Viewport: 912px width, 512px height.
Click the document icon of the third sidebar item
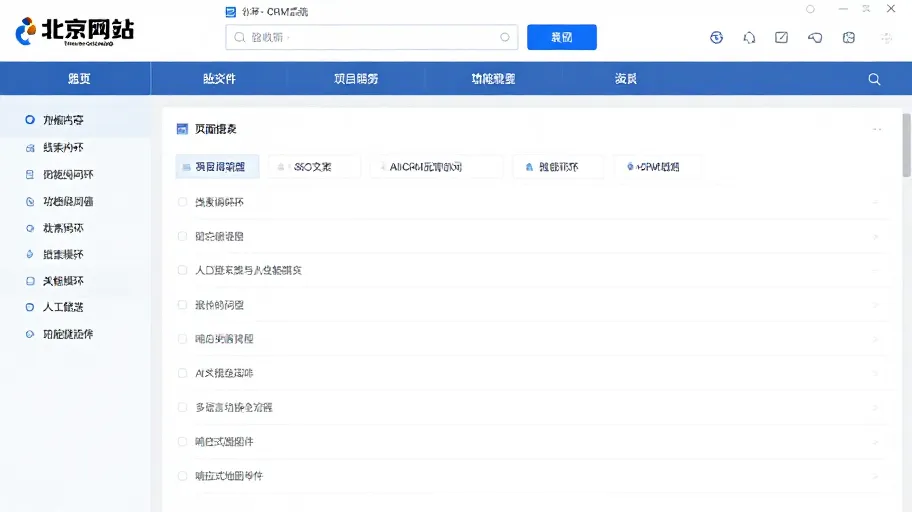30,175
